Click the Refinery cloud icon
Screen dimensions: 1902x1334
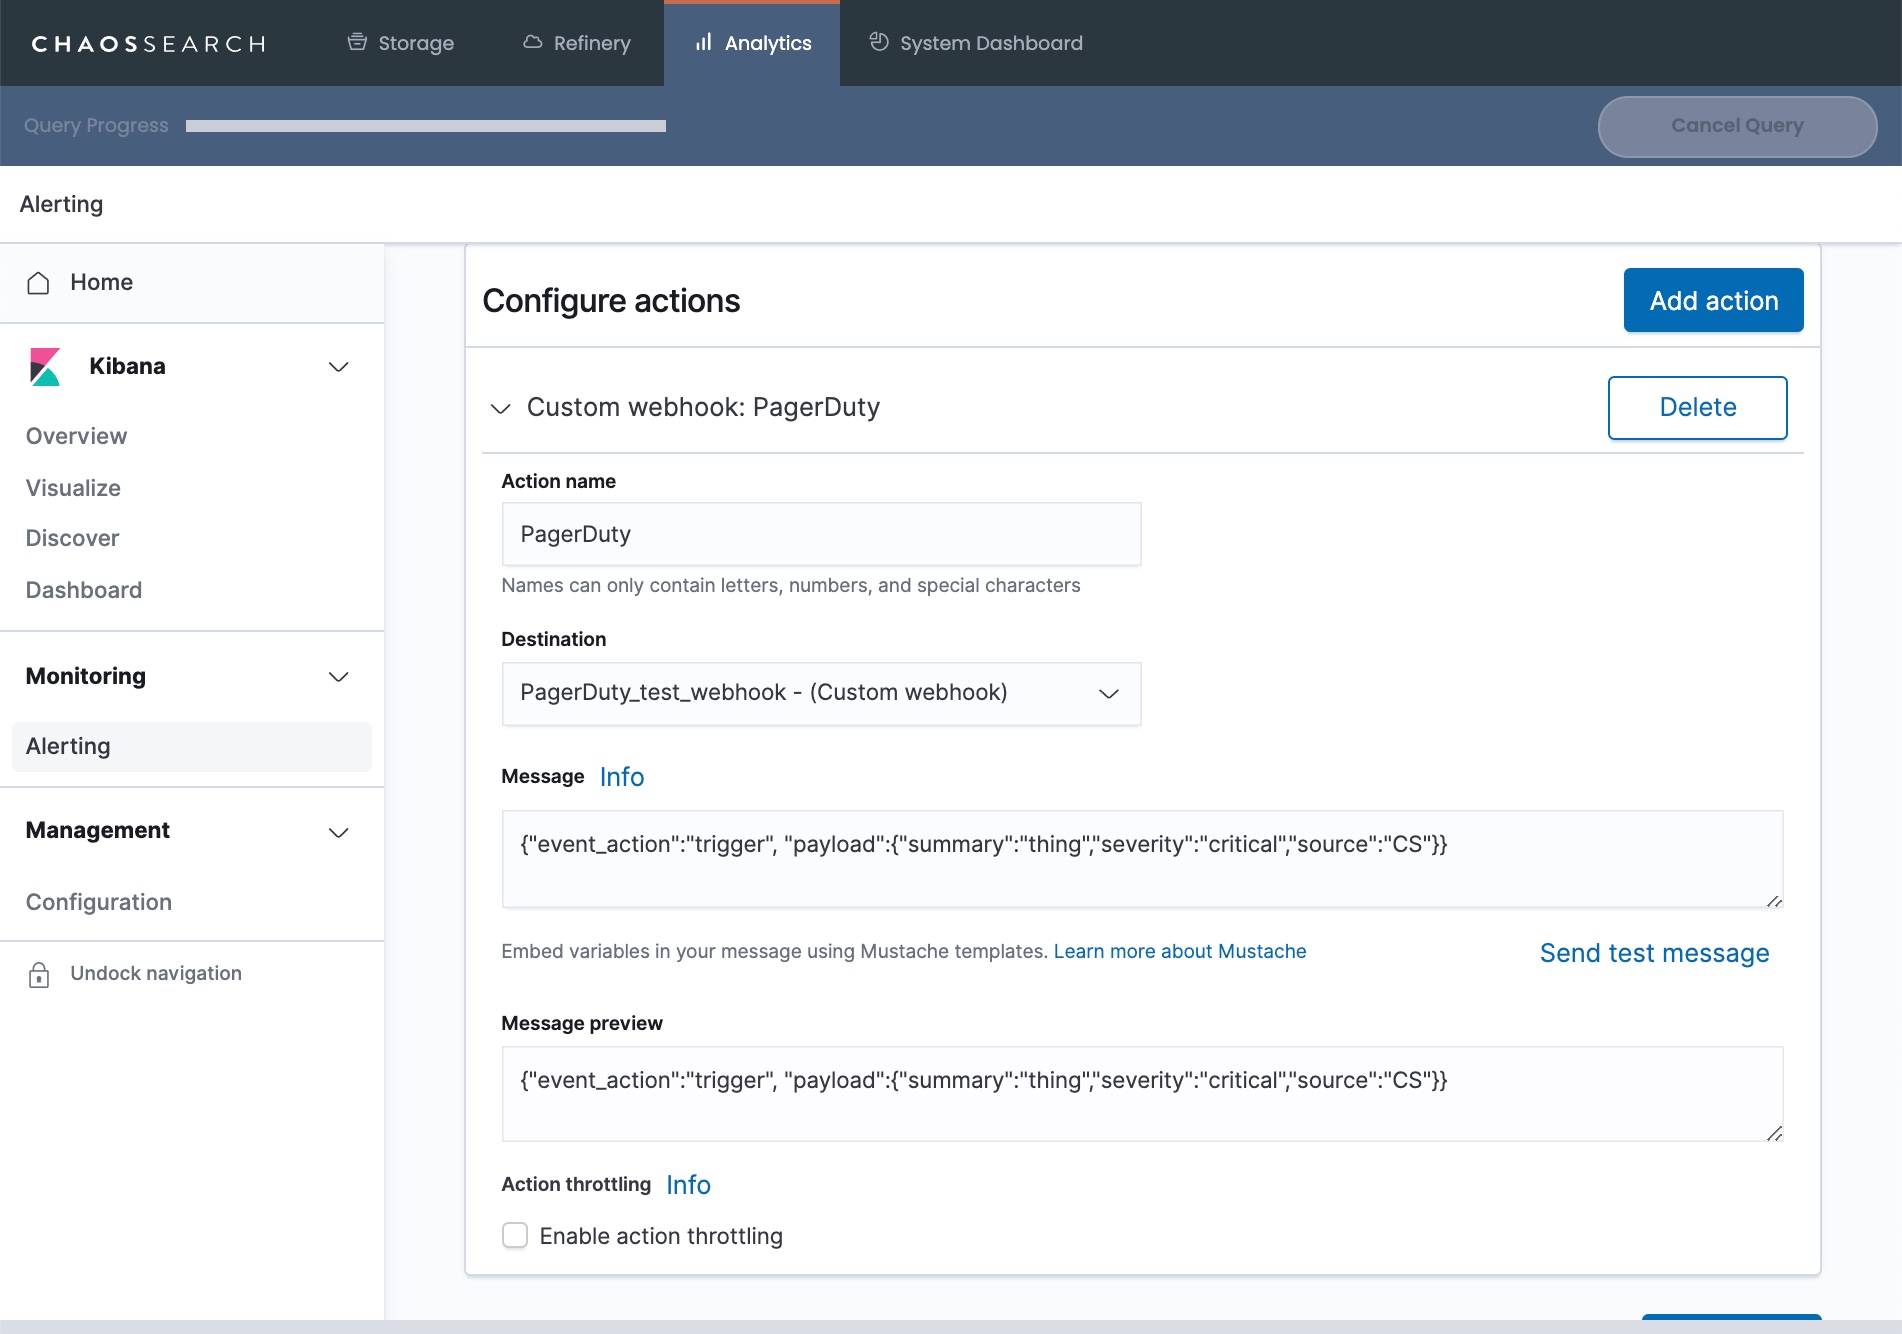pyautogui.click(x=533, y=42)
